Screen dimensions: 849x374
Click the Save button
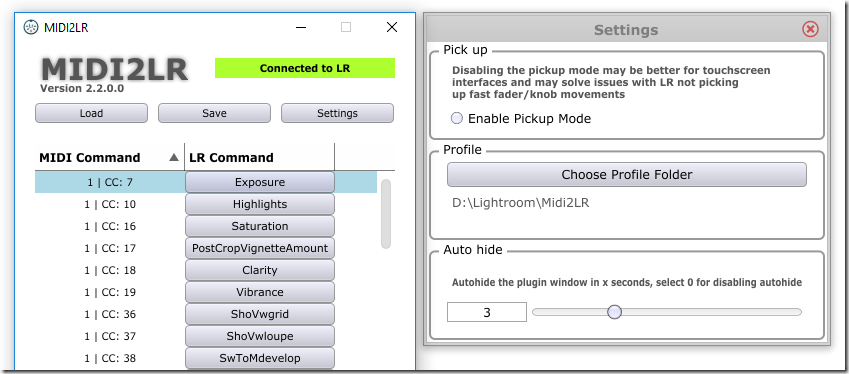pos(214,113)
